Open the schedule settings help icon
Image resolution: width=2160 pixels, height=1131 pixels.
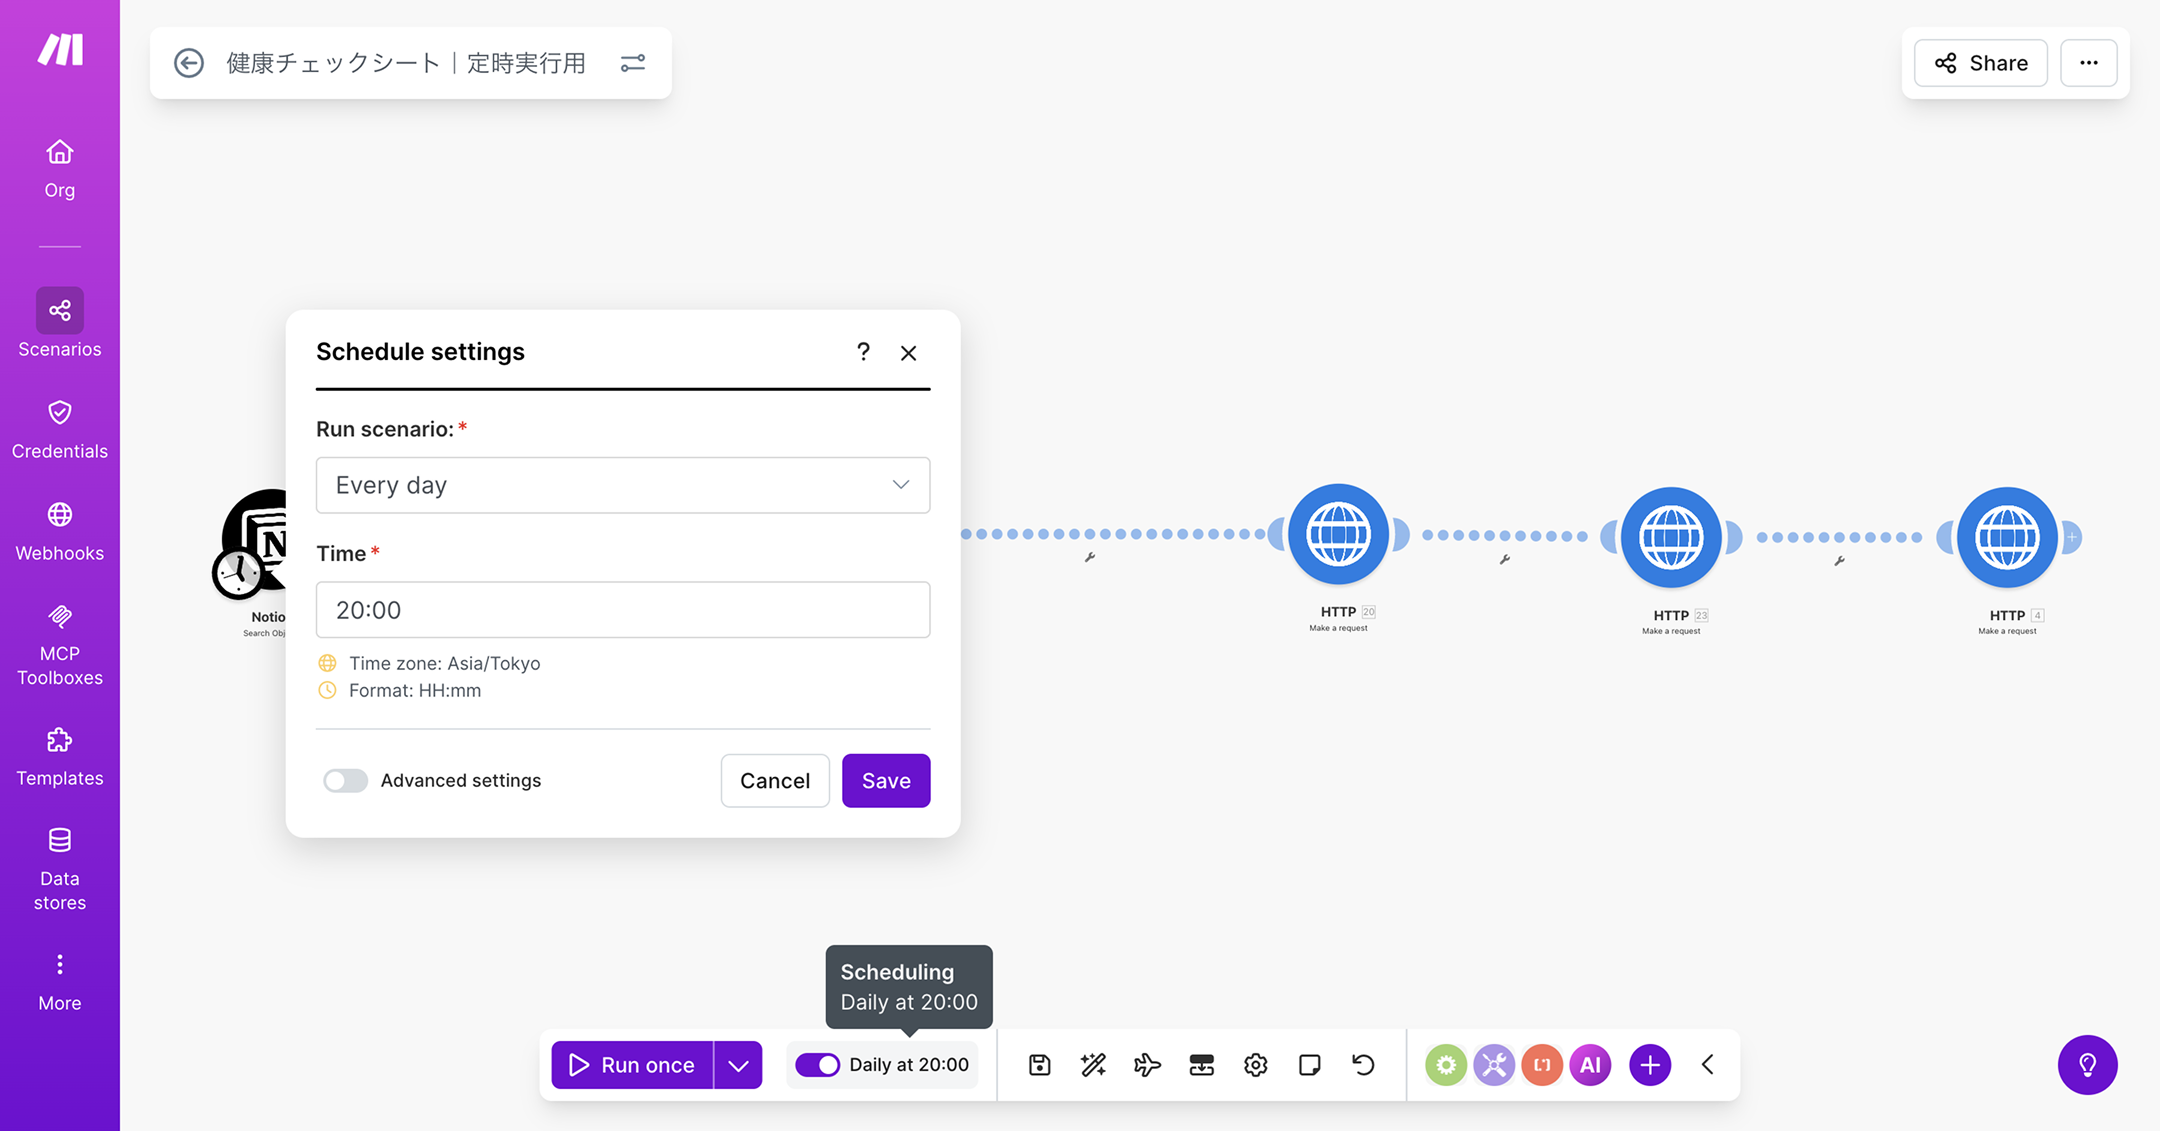pos(863,352)
